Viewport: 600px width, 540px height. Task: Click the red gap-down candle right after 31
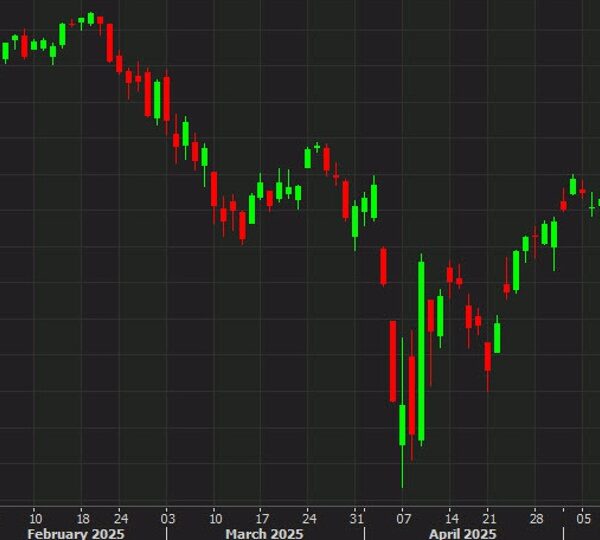tap(383, 266)
